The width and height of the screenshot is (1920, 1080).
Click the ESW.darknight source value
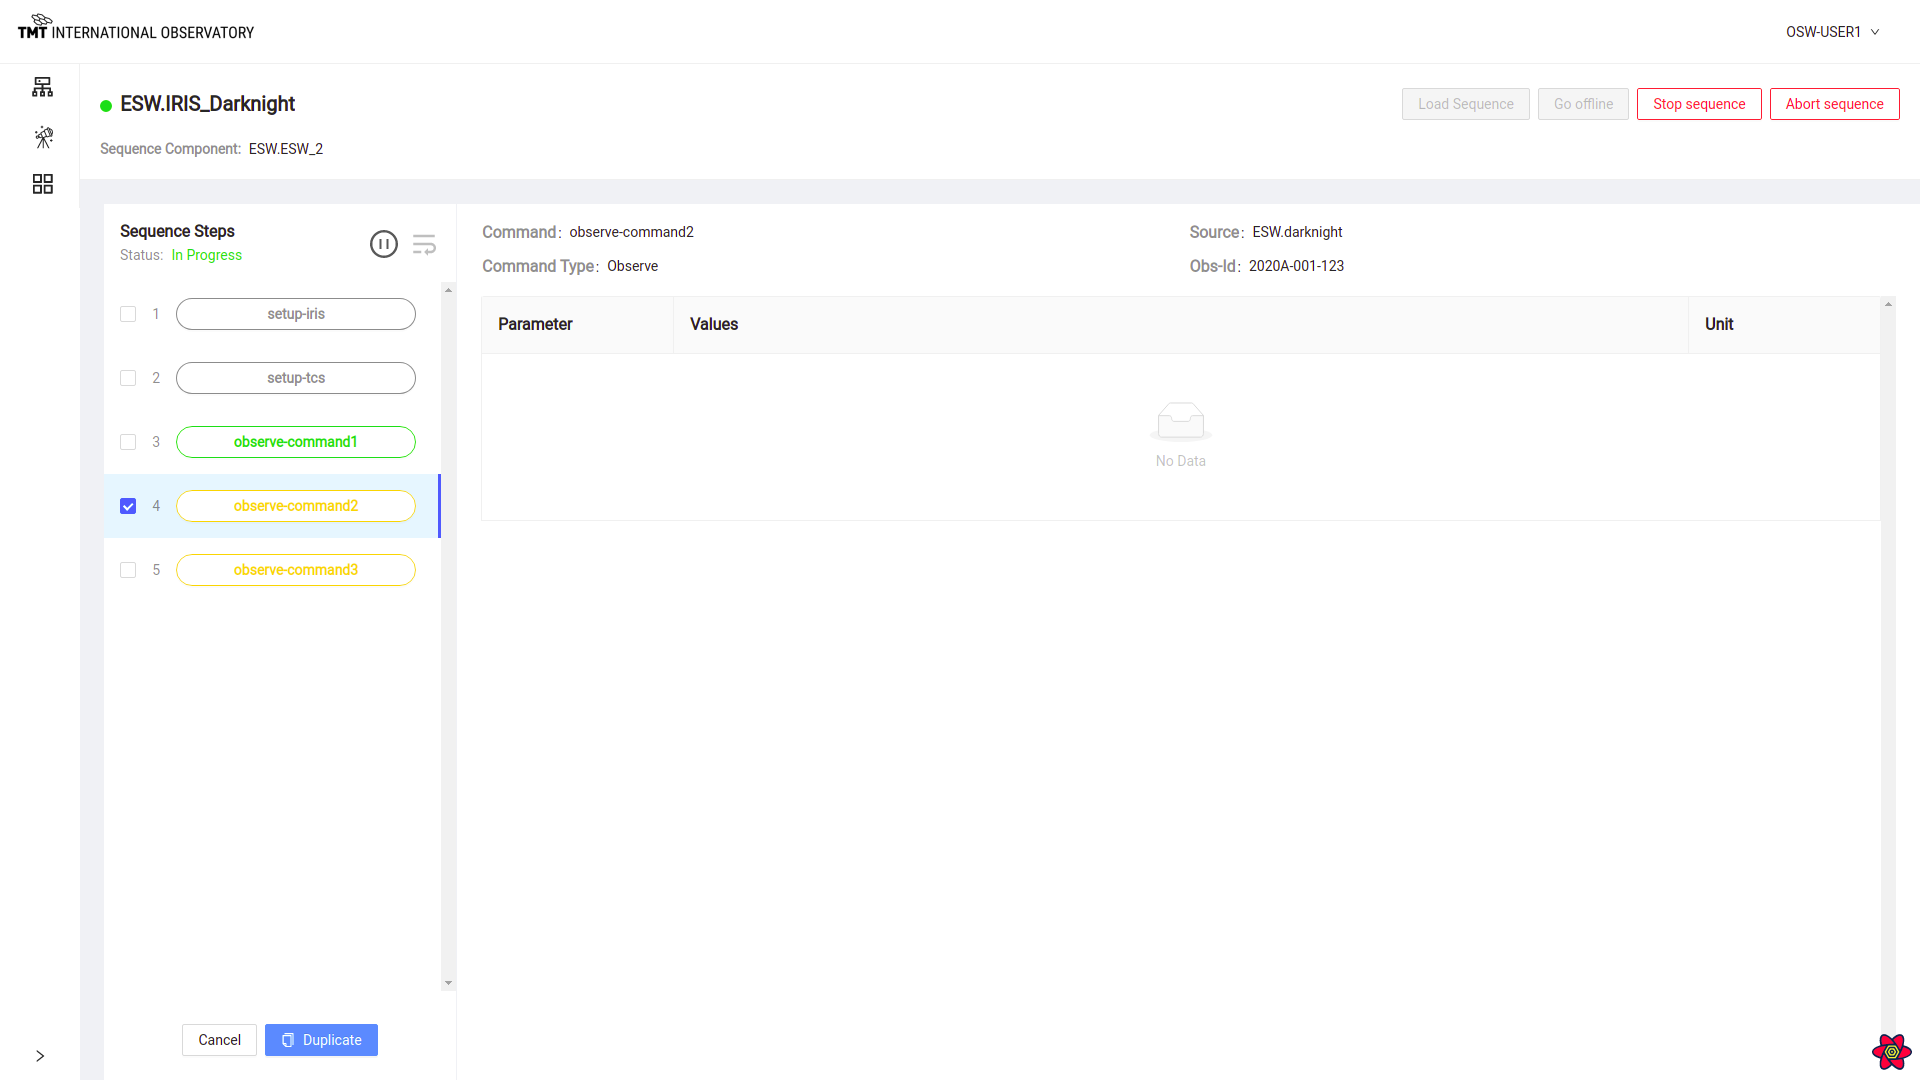point(1297,232)
